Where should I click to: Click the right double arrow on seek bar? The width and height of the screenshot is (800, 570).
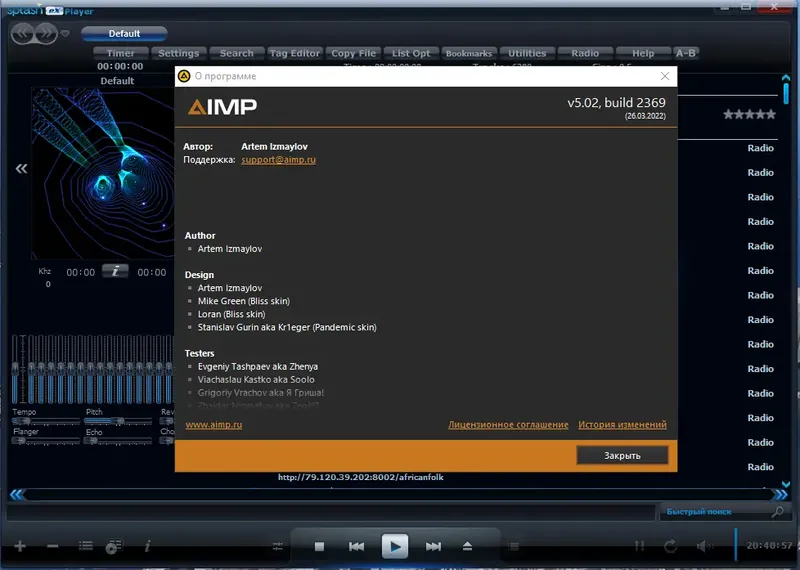pos(781,494)
